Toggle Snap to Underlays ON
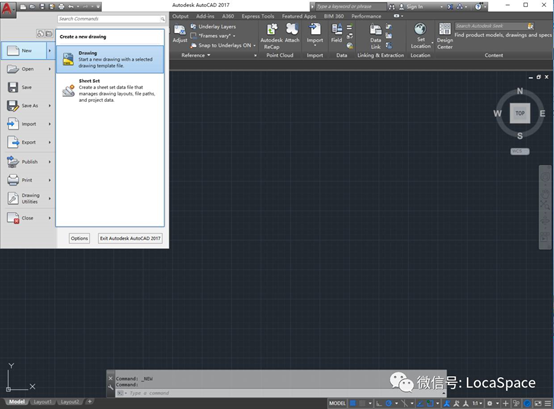Viewport: 554px width, 409px height. coord(223,45)
